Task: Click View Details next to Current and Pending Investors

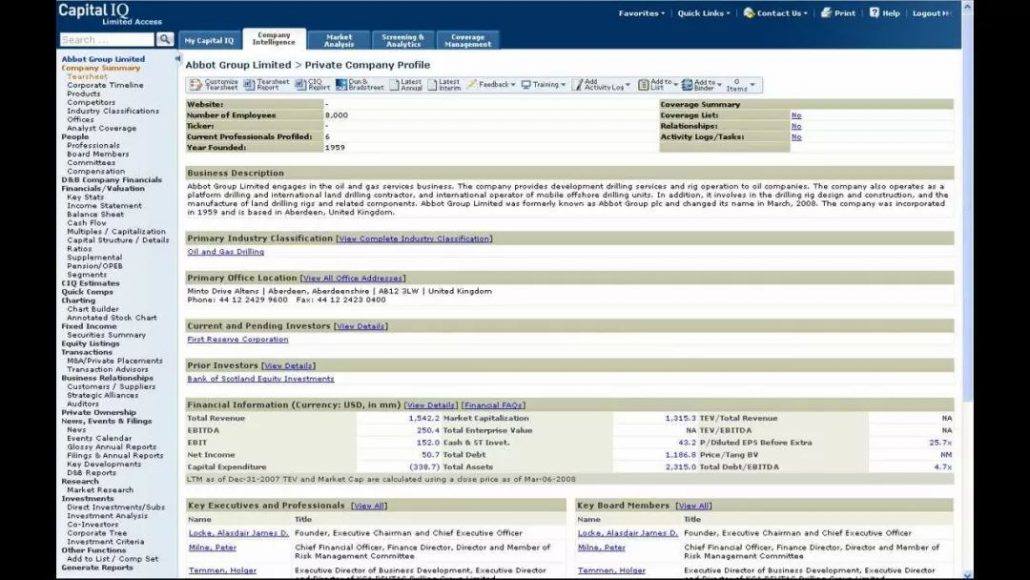Action: point(361,326)
